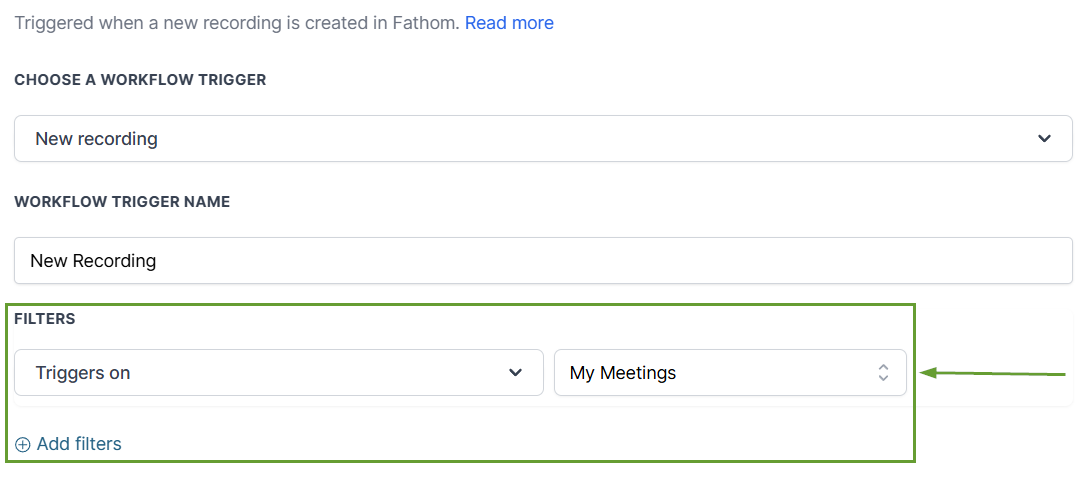Open the My Meetings selector

730,373
